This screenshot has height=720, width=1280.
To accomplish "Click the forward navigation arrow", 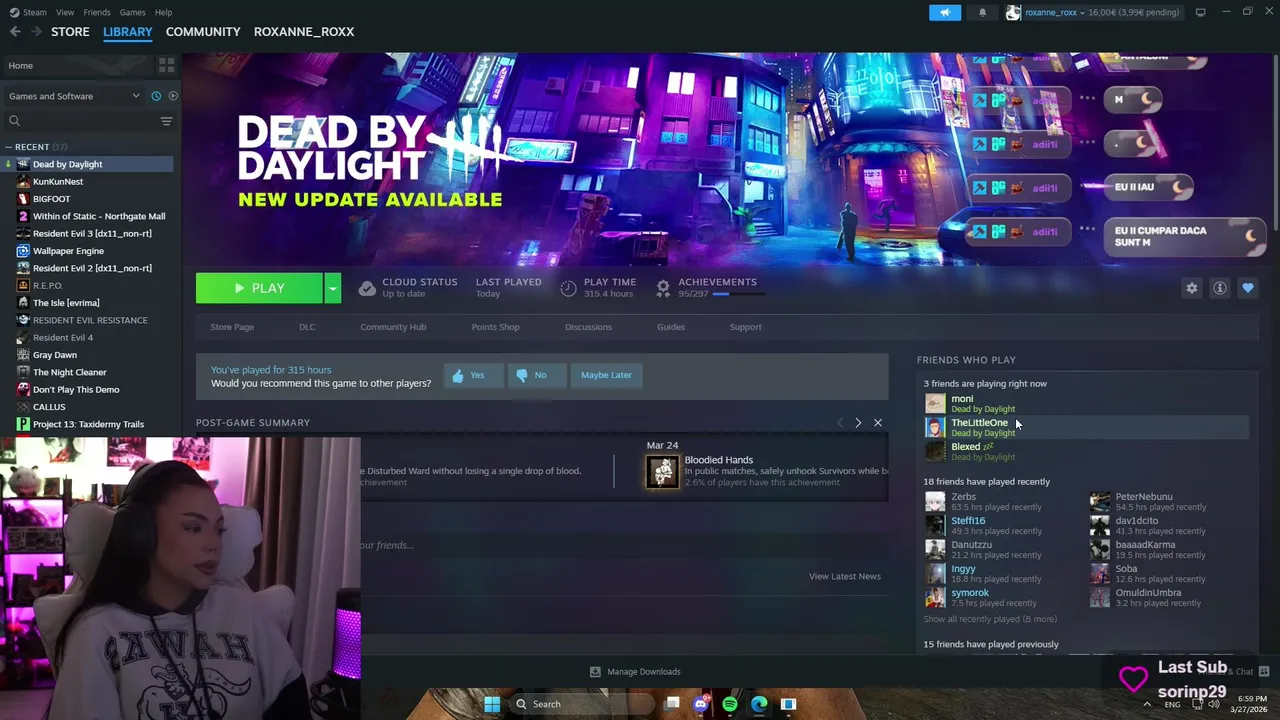I will [x=36, y=32].
